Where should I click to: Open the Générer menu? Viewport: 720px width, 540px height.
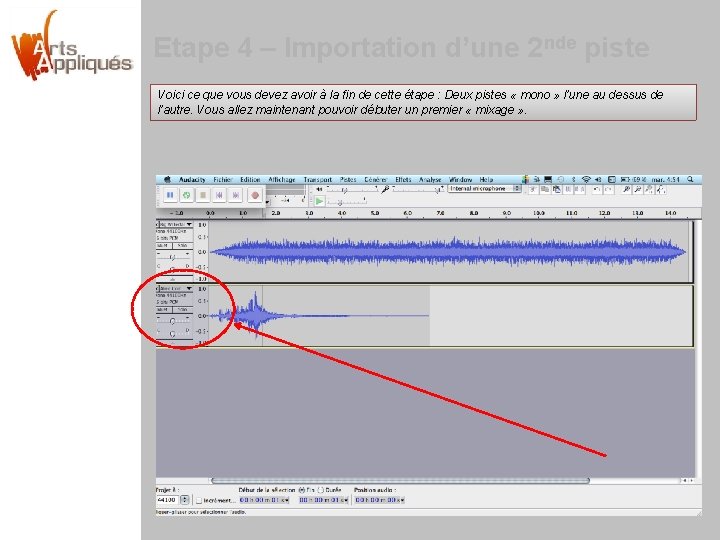coord(376,180)
